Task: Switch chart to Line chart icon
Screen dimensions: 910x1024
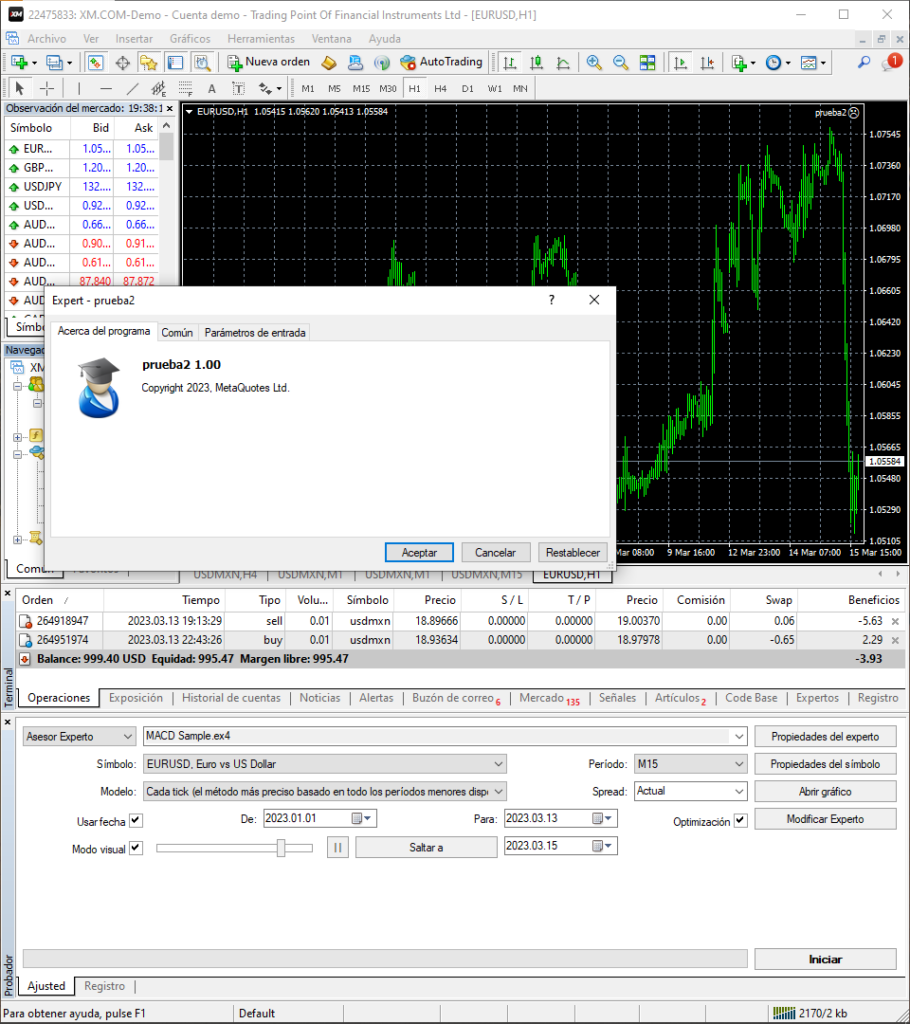Action: point(562,63)
